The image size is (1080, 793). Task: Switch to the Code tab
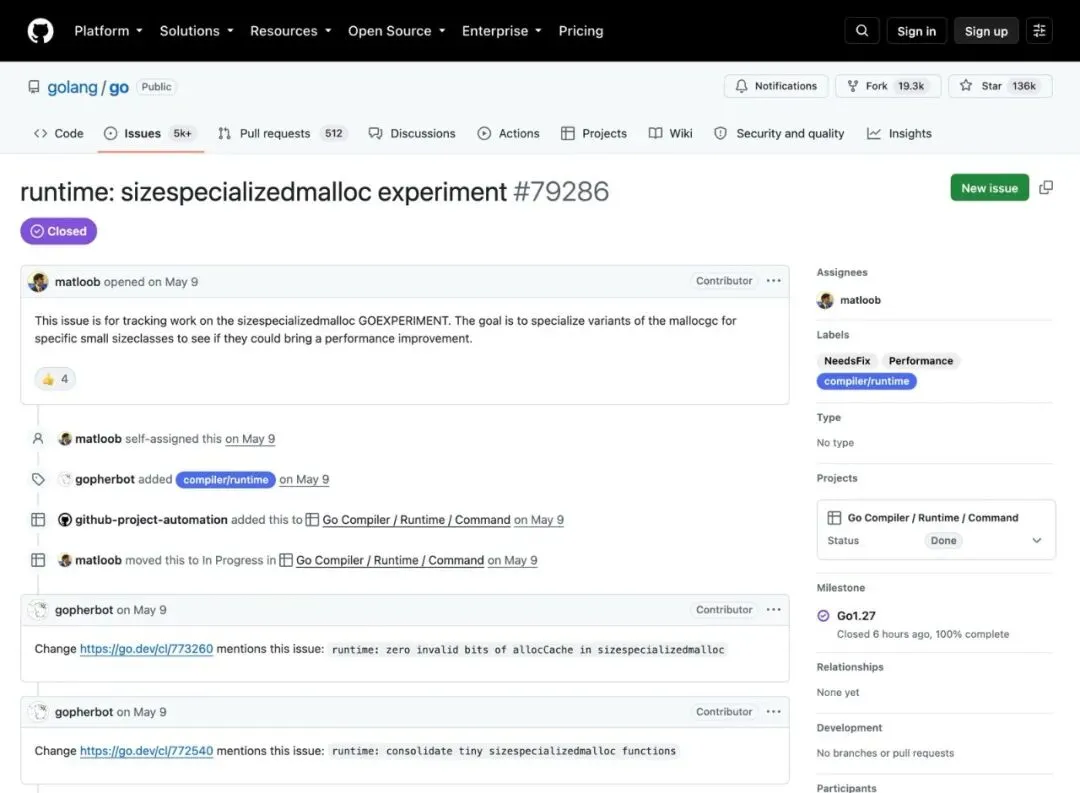[59, 134]
